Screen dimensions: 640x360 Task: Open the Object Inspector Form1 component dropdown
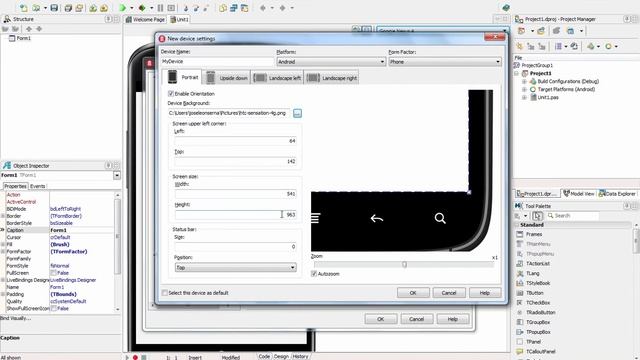[117, 175]
